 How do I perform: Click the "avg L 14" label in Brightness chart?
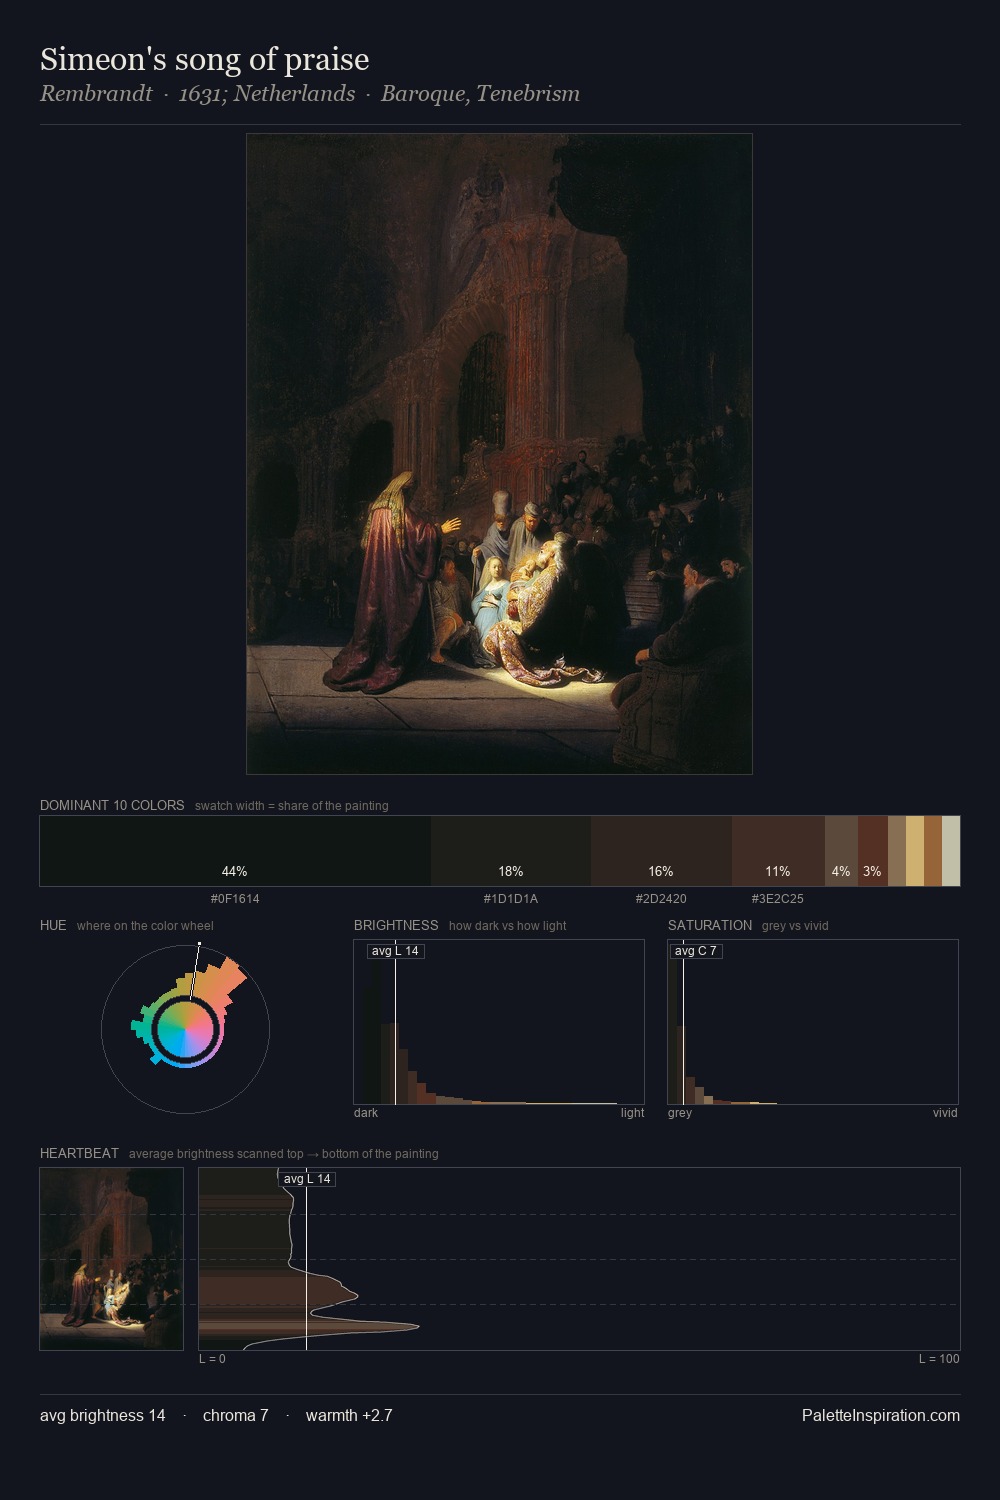coord(395,951)
